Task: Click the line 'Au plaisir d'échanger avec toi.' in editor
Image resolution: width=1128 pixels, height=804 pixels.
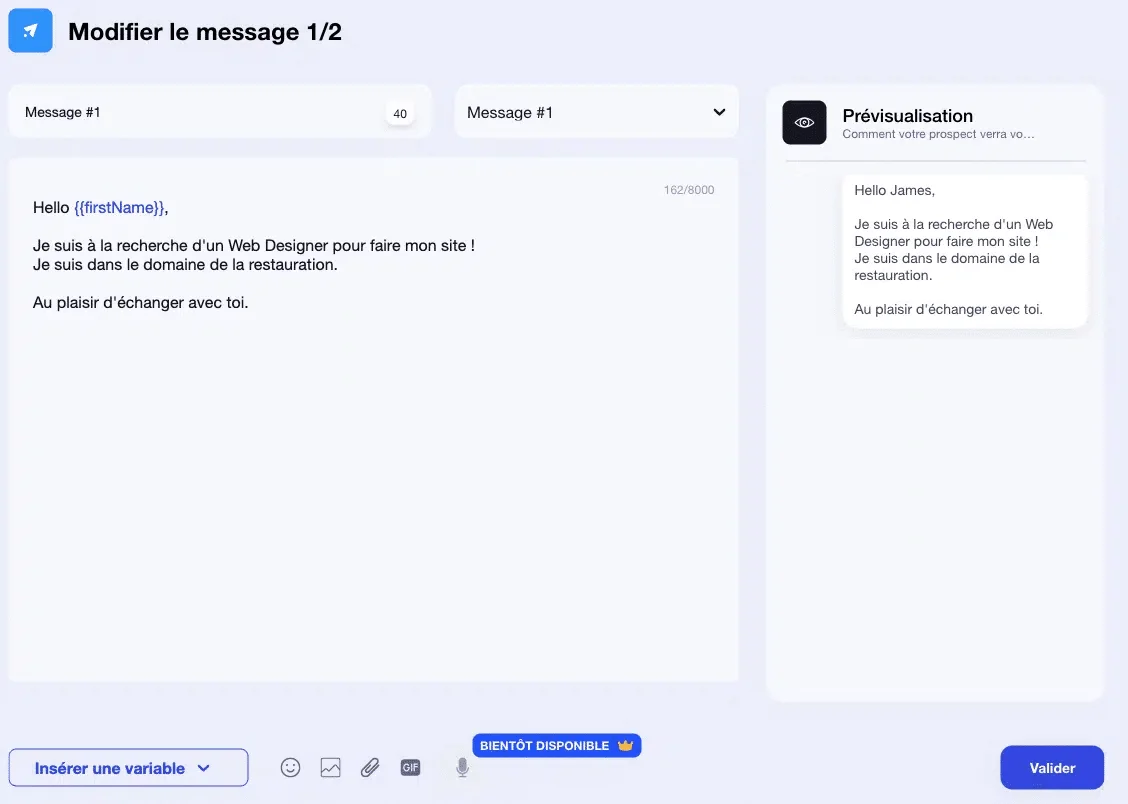Action: tap(140, 303)
